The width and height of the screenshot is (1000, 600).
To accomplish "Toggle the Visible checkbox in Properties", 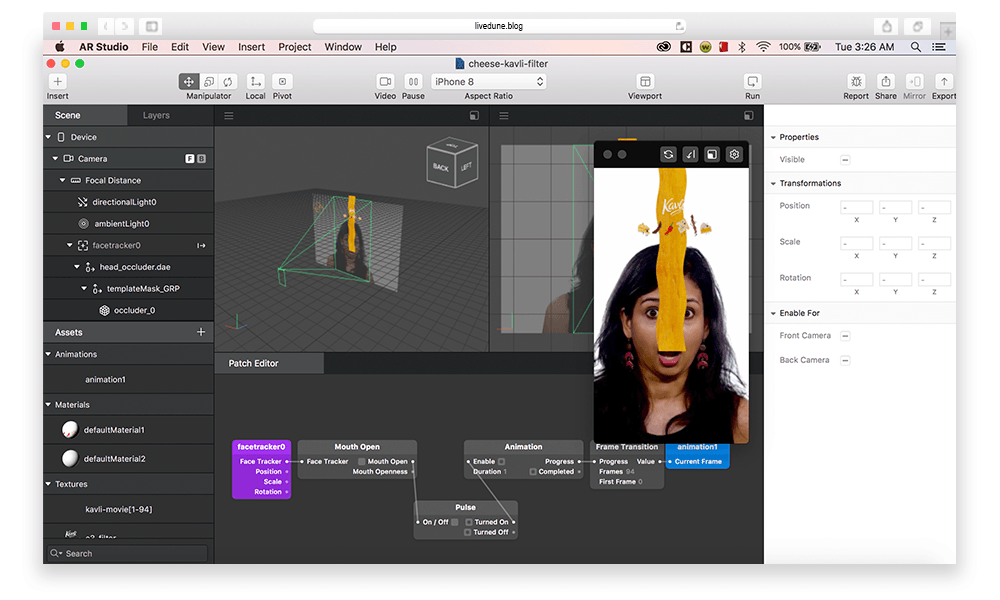I will click(845, 160).
